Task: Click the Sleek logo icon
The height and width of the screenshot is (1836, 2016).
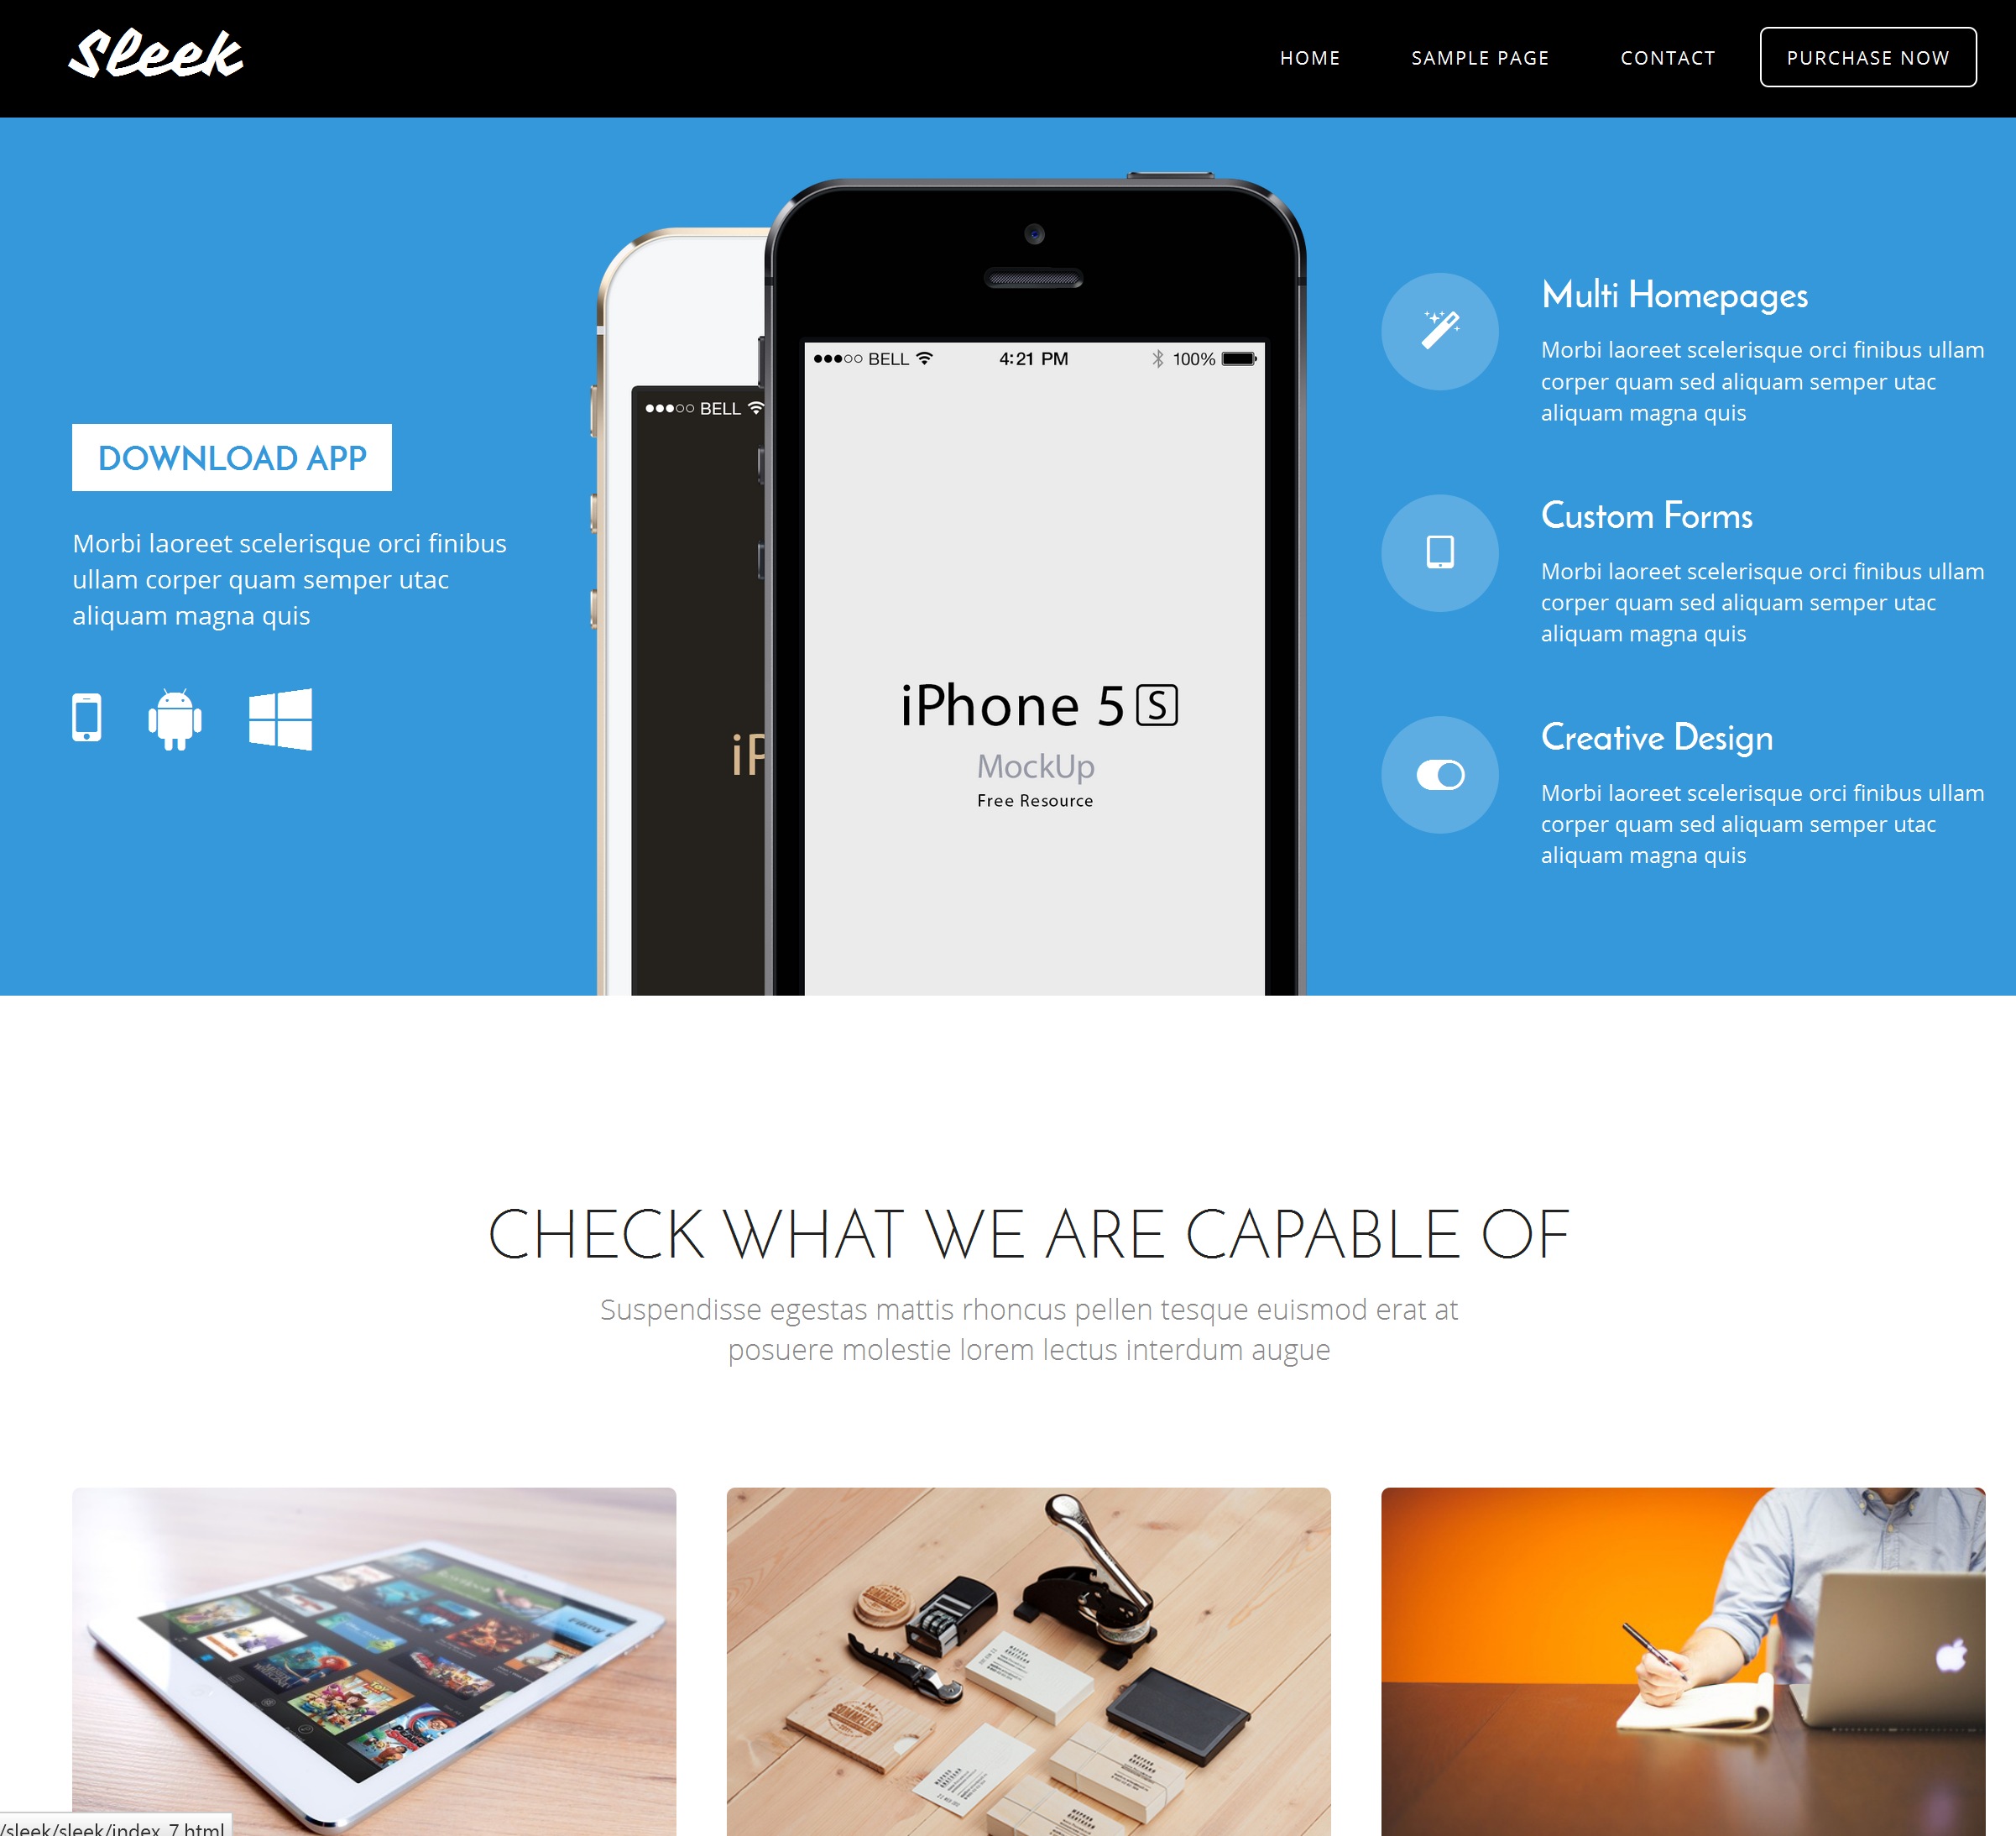Action: (x=159, y=56)
